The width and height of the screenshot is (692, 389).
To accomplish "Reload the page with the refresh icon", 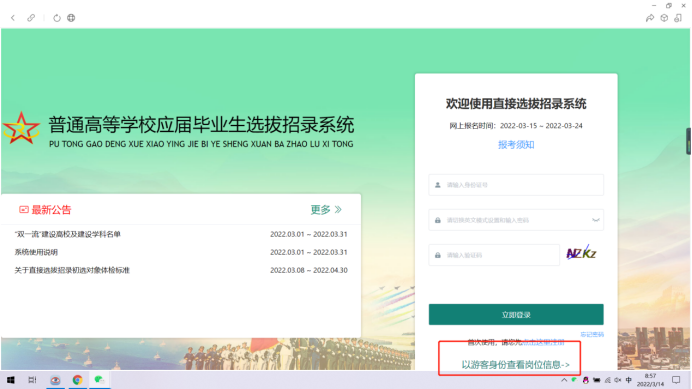I will pyautogui.click(x=57, y=18).
